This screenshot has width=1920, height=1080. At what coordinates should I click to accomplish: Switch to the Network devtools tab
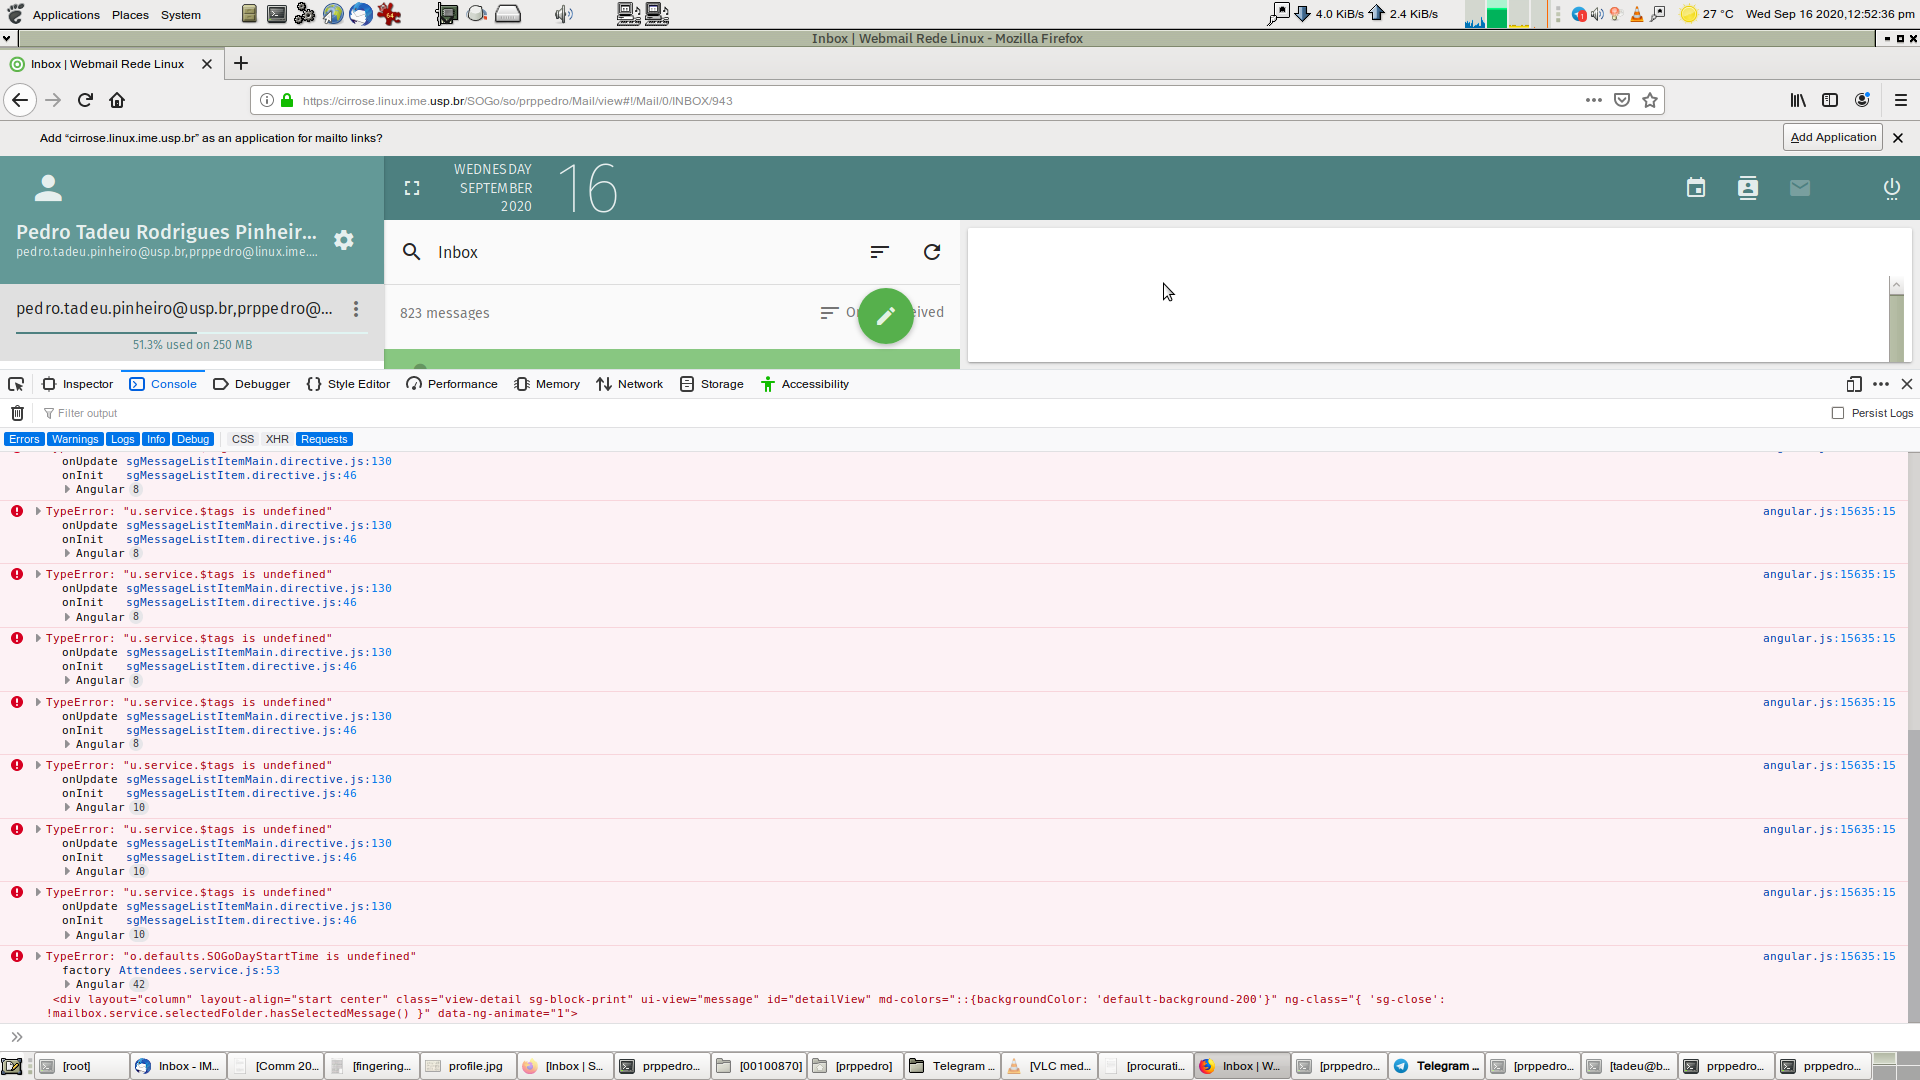click(629, 384)
